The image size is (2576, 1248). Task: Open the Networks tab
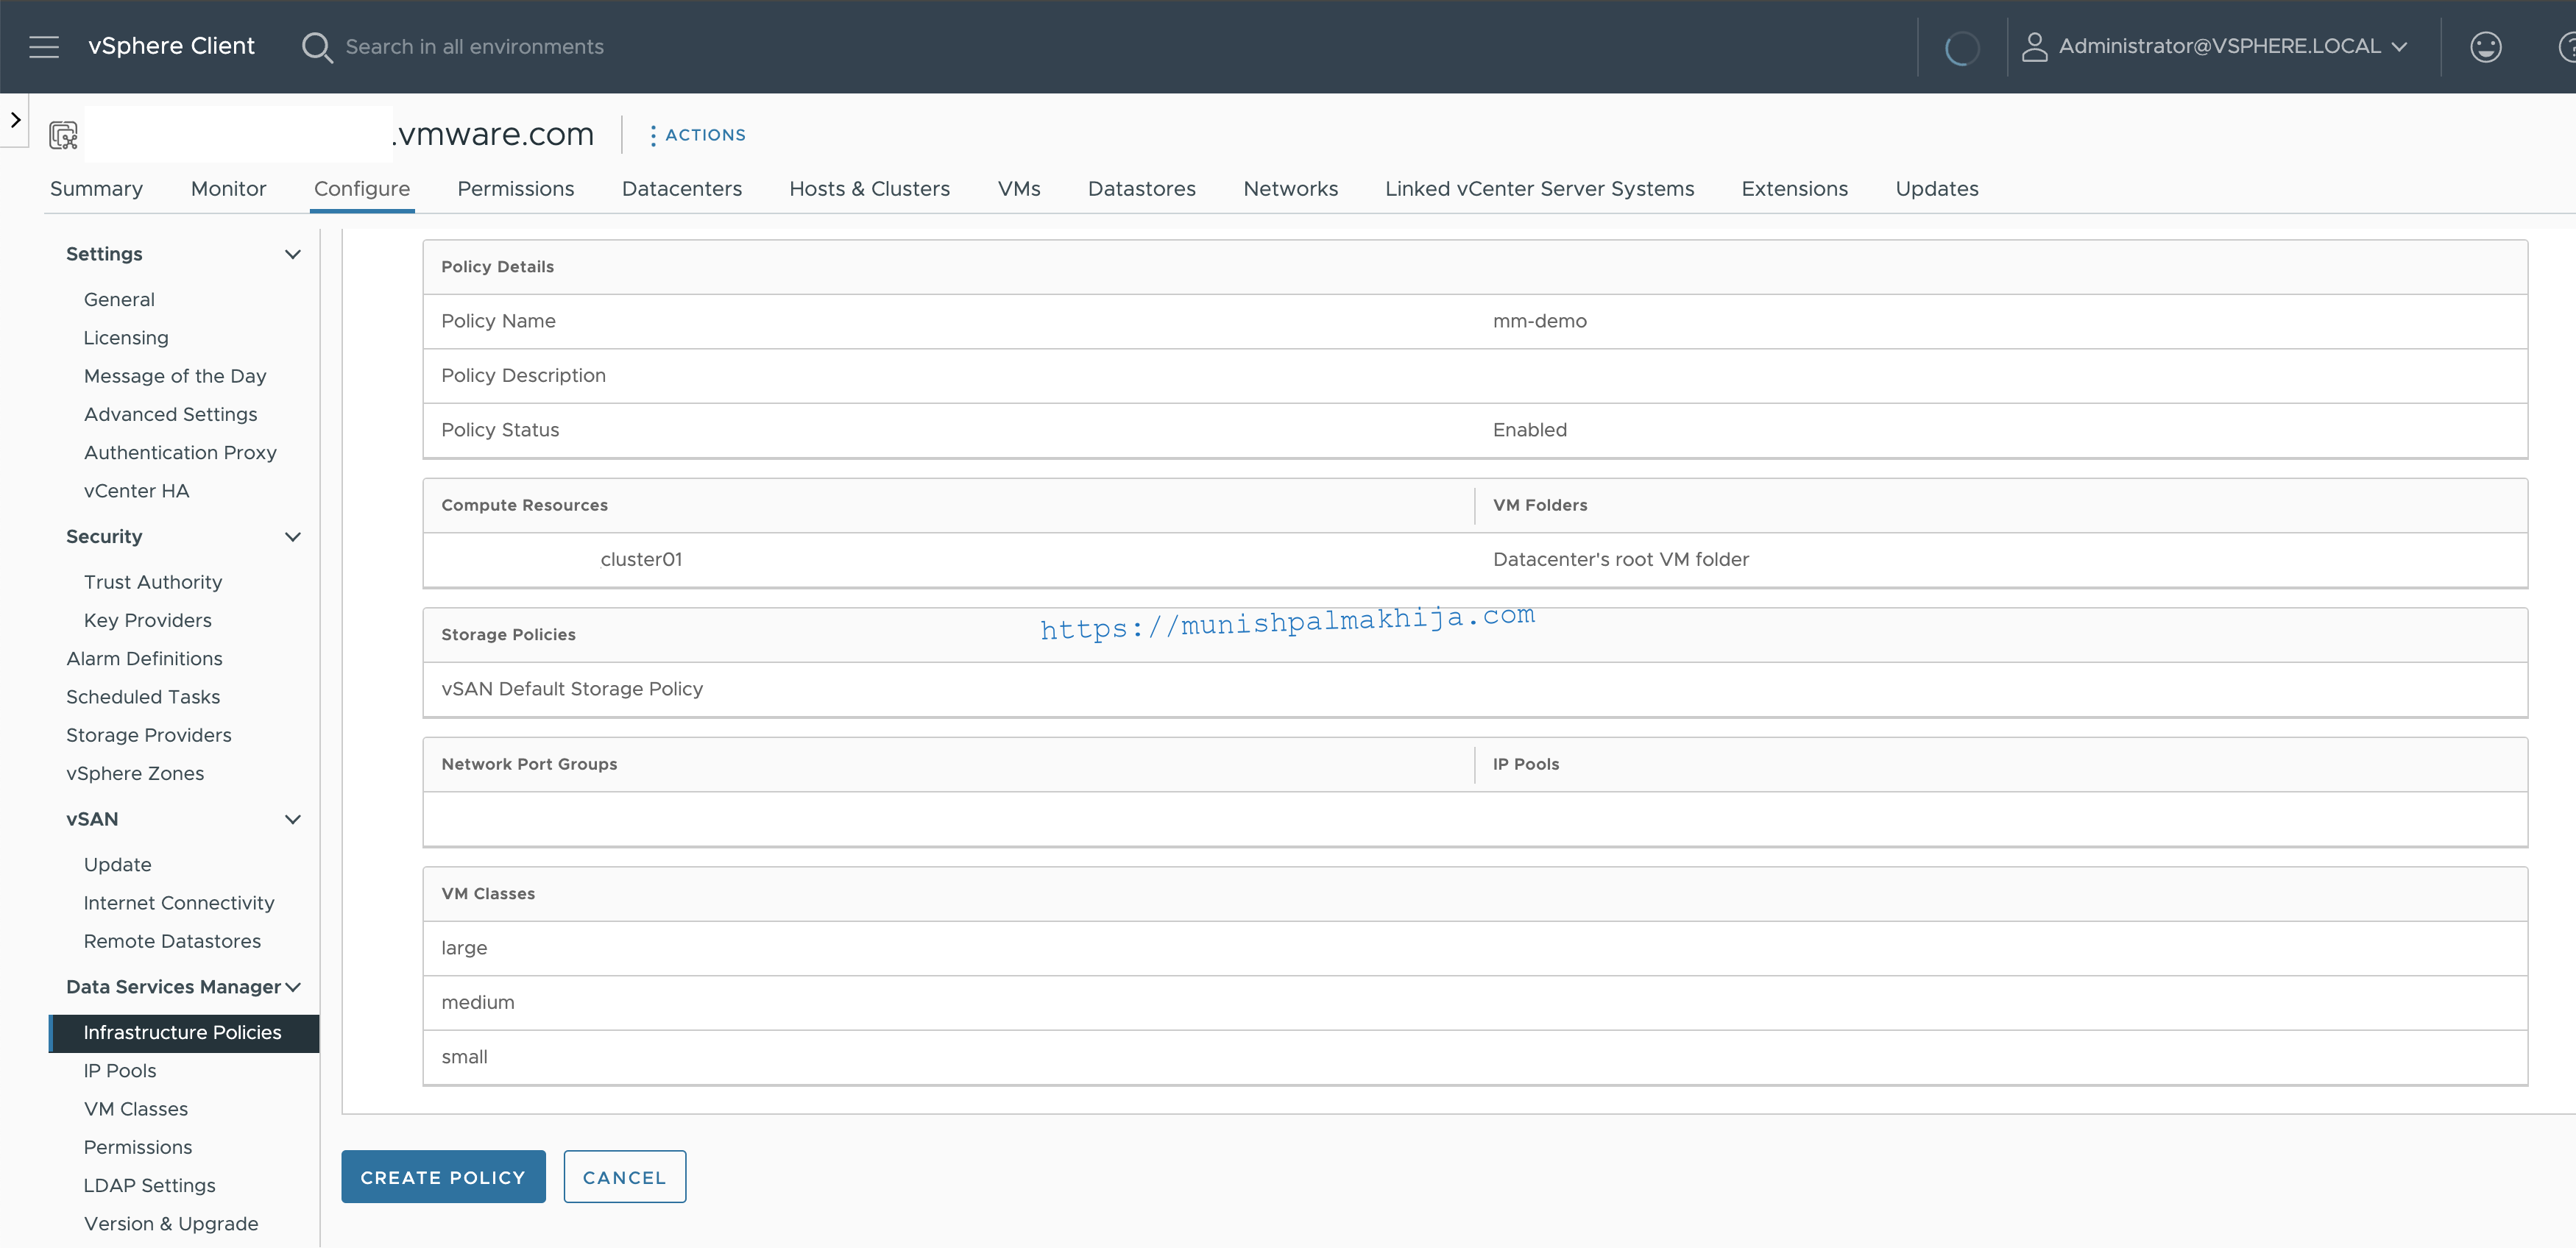pos(1290,189)
